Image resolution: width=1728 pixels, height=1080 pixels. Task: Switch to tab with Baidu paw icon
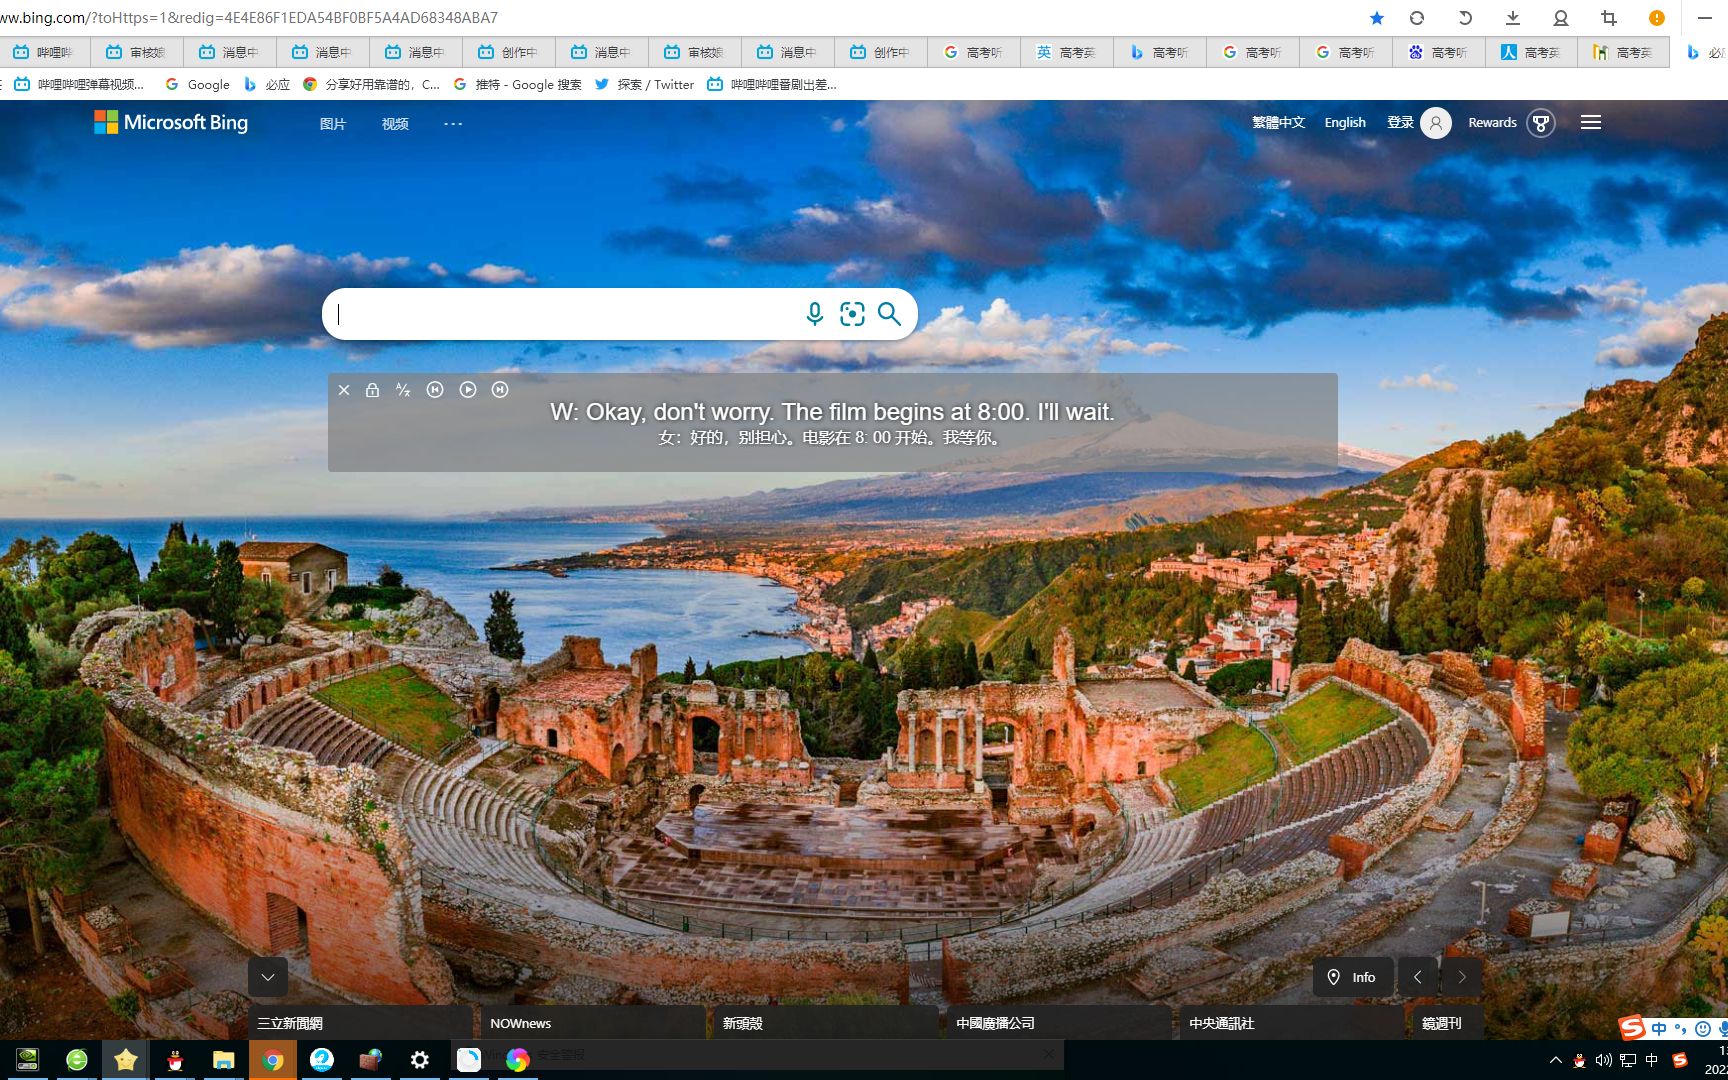point(1439,52)
